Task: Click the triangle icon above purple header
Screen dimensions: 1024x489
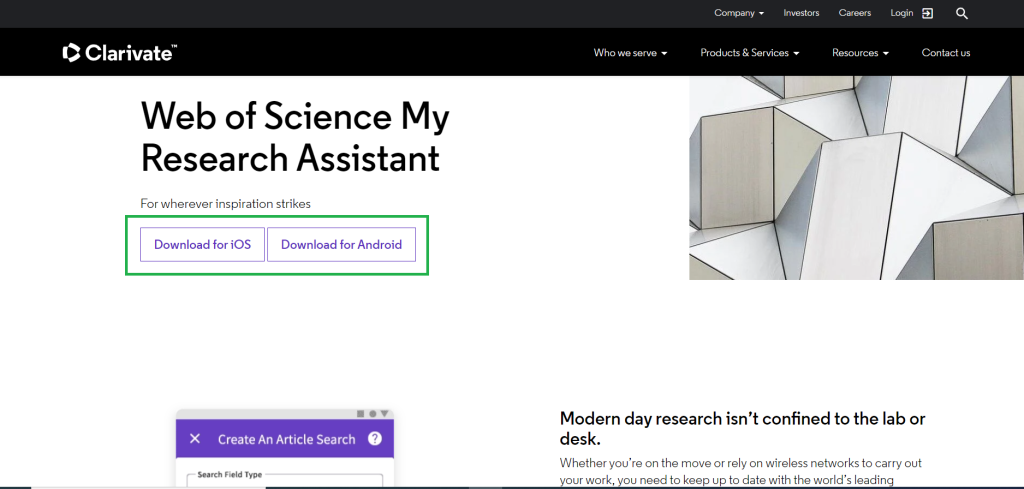Action: pos(385,413)
